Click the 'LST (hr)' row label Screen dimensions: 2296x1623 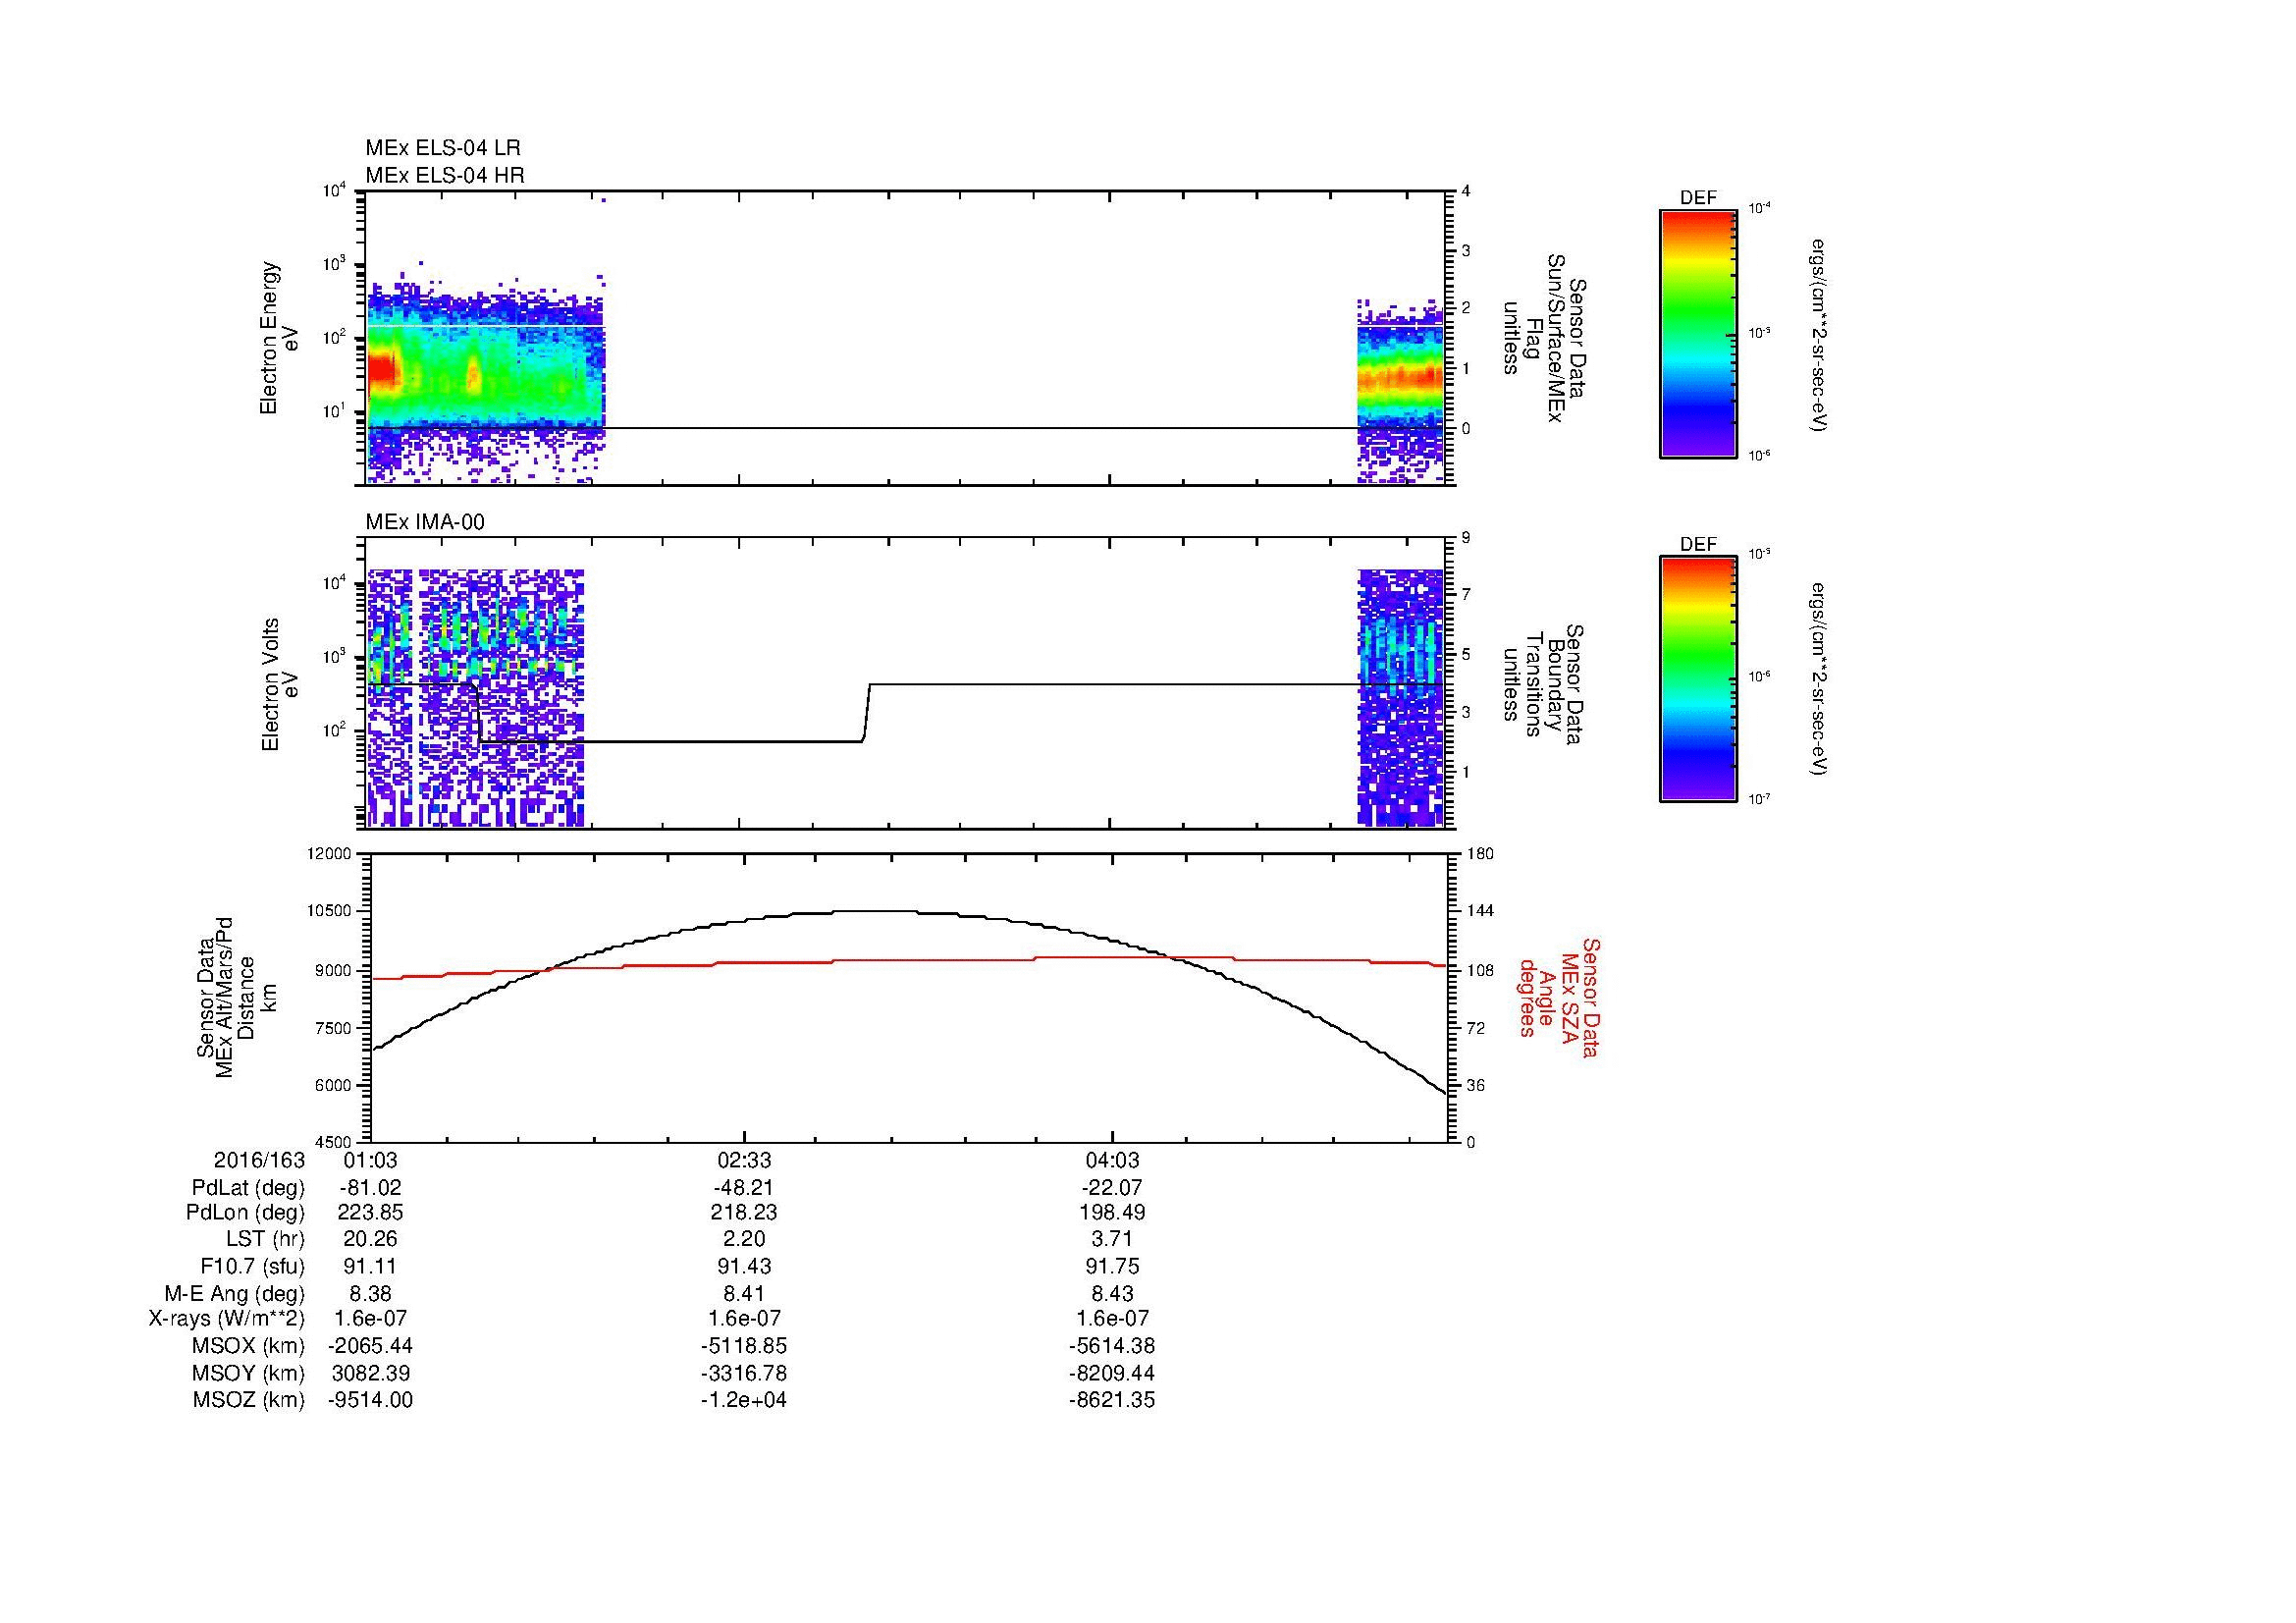coord(265,1239)
